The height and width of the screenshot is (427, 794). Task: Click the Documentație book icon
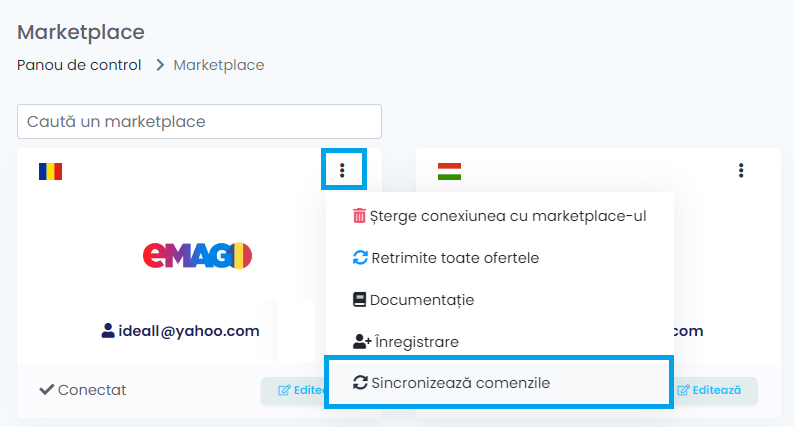point(359,299)
